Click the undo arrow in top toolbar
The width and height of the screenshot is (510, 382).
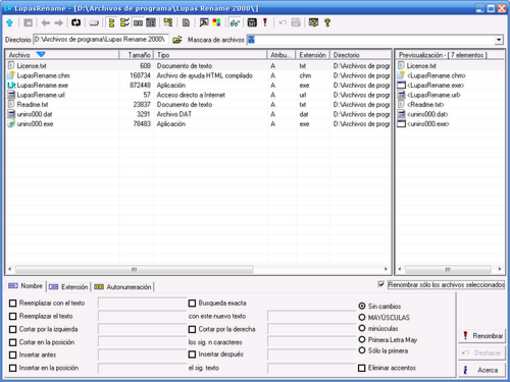283,23
